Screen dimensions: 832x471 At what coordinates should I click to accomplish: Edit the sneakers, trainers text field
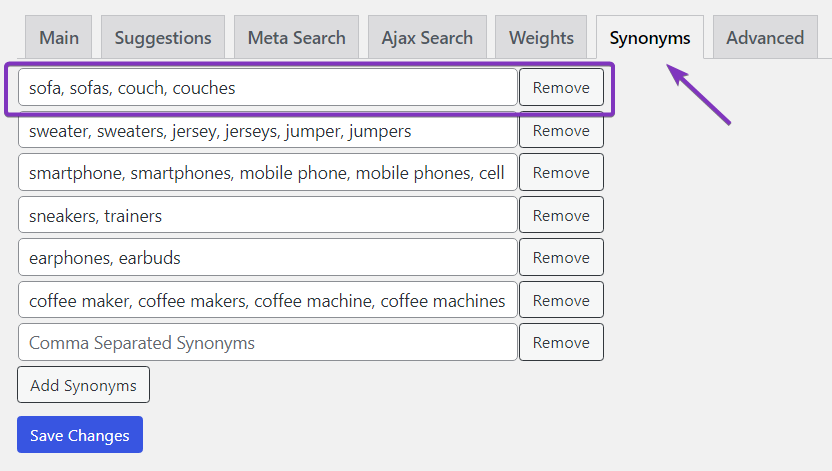click(268, 215)
